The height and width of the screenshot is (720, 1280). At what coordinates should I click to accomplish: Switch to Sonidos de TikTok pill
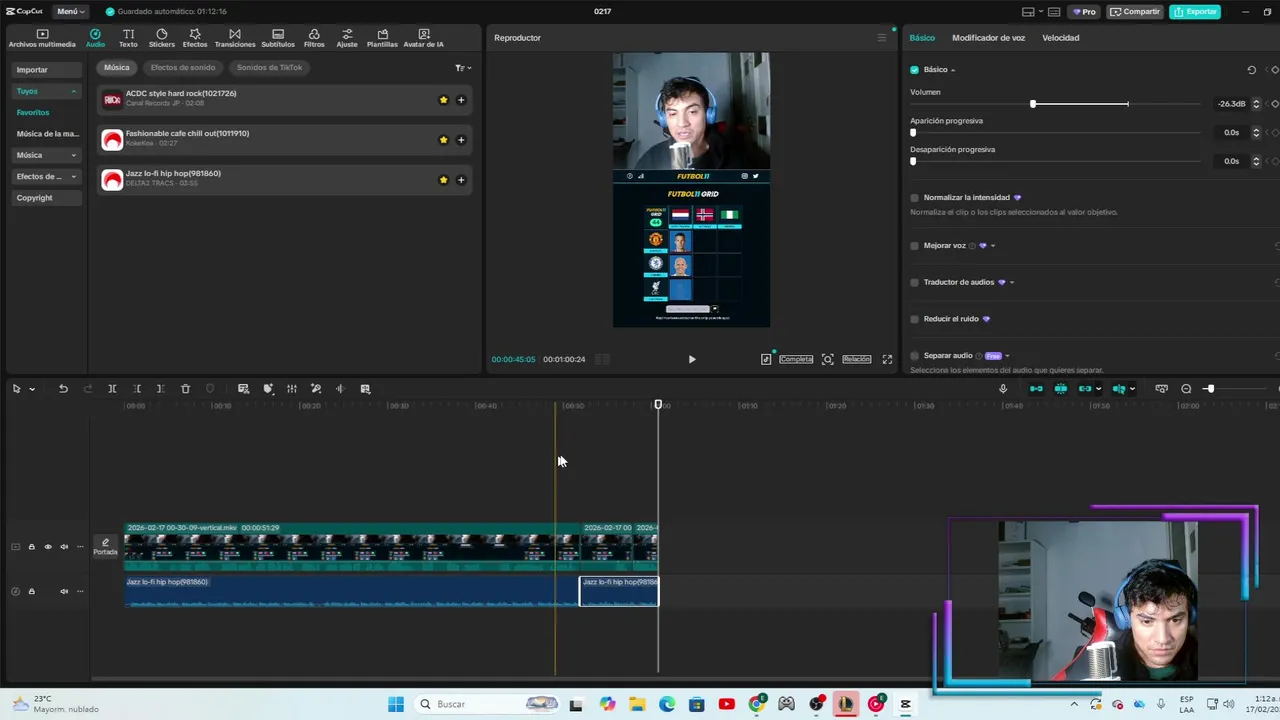[270, 67]
